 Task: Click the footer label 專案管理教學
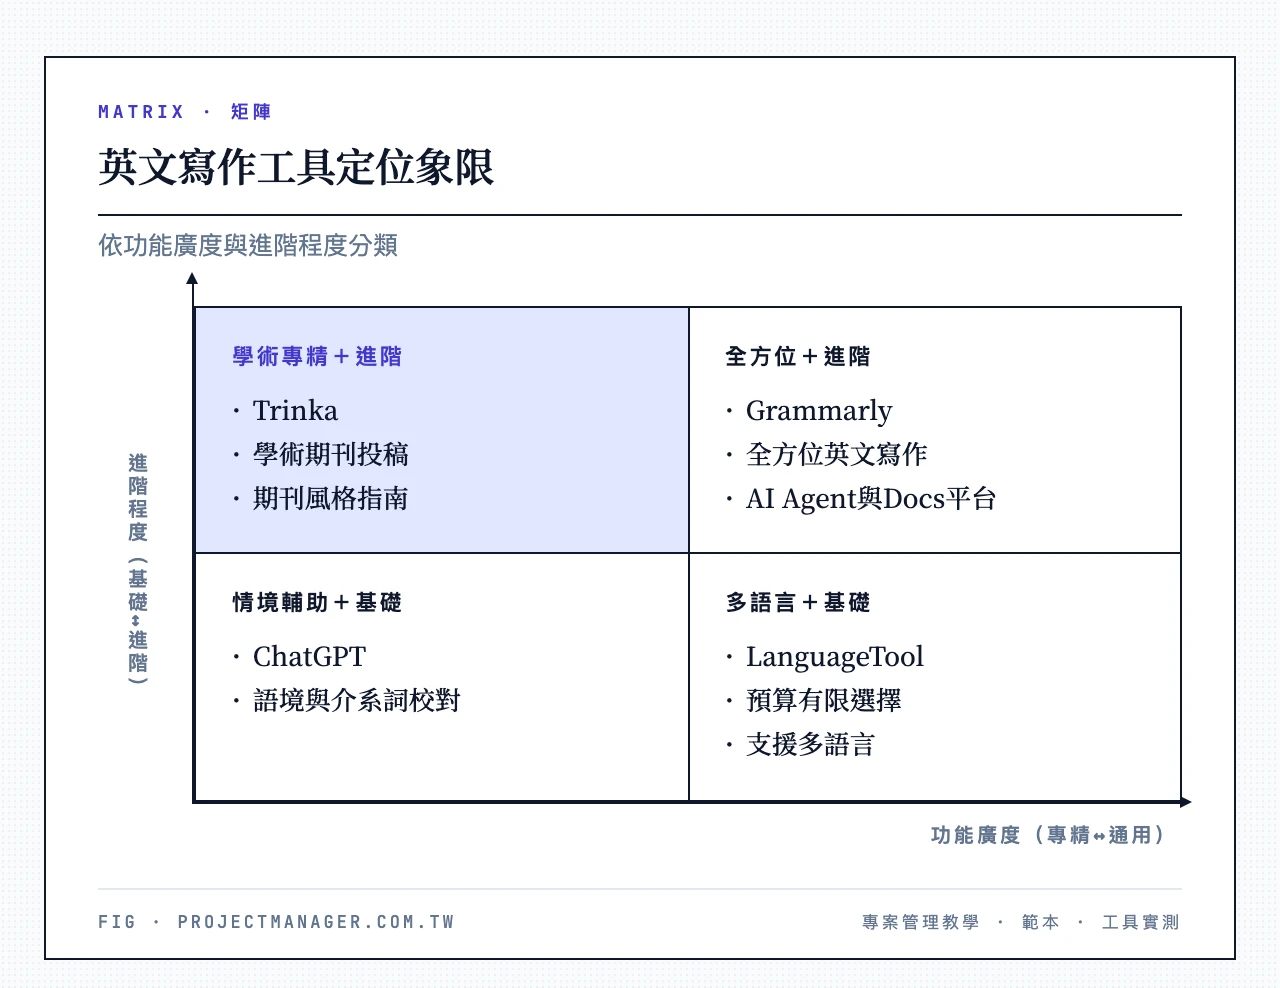(x=921, y=922)
